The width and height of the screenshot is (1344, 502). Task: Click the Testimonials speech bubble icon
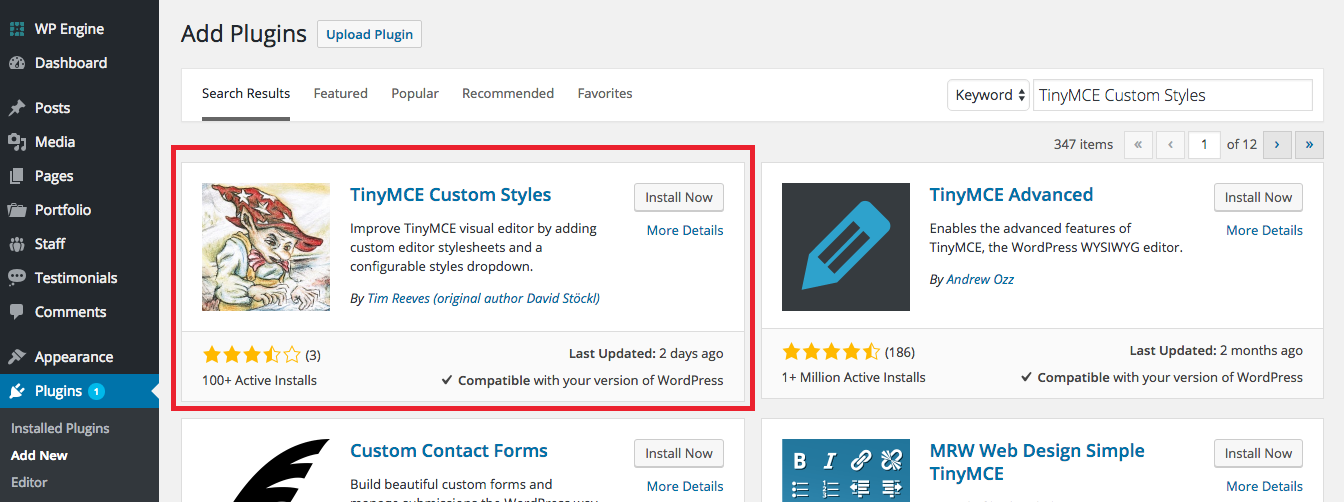click(x=17, y=278)
